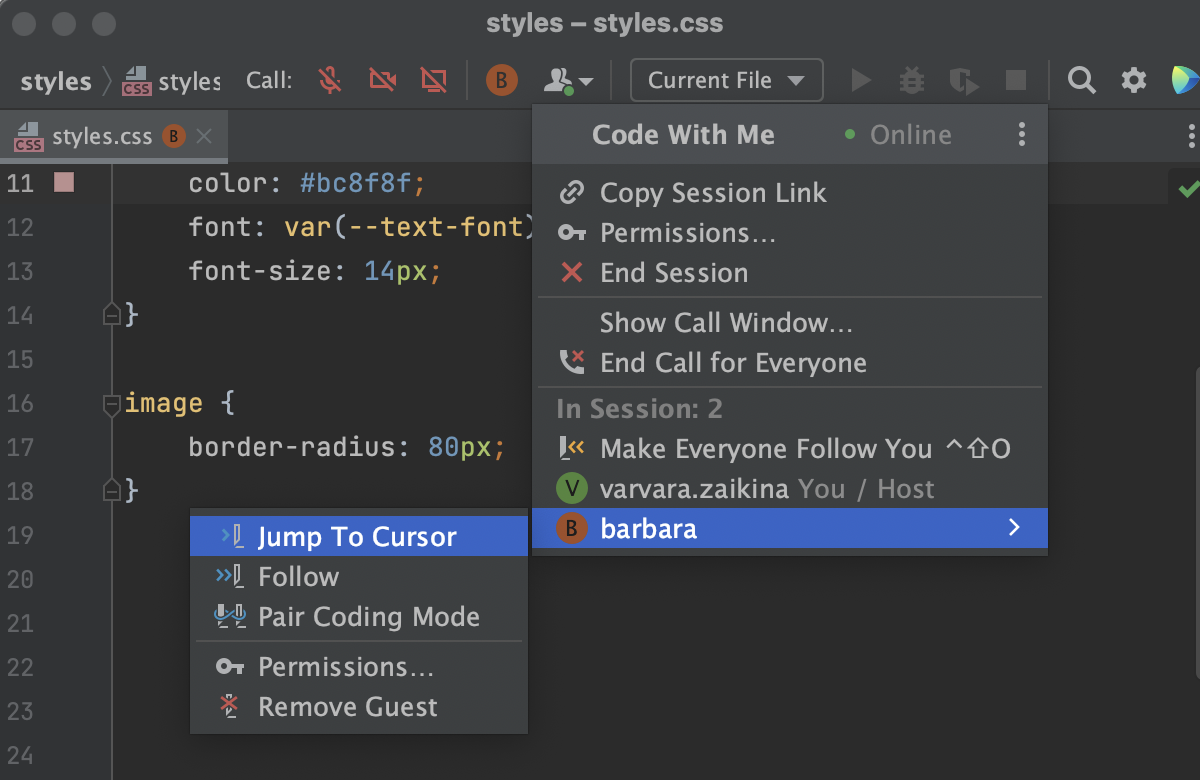The height and width of the screenshot is (780, 1200).
Task: Open the Current File run configuration dropdown
Action: coord(726,80)
